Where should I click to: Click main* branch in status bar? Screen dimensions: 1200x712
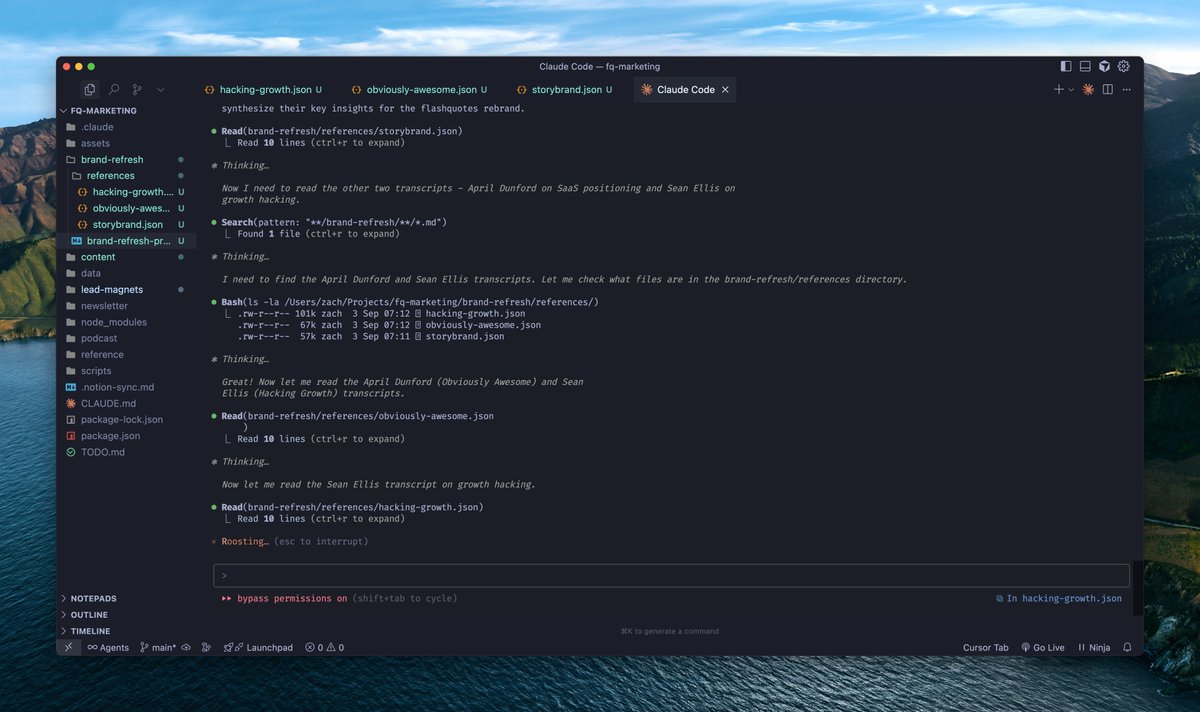pyautogui.click(x=158, y=647)
